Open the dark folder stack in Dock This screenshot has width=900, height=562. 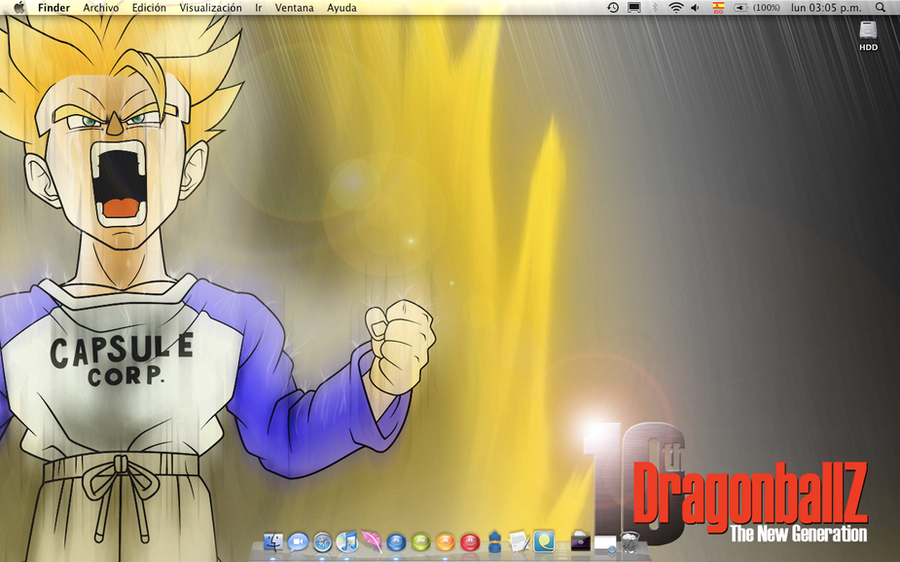[x=580, y=542]
